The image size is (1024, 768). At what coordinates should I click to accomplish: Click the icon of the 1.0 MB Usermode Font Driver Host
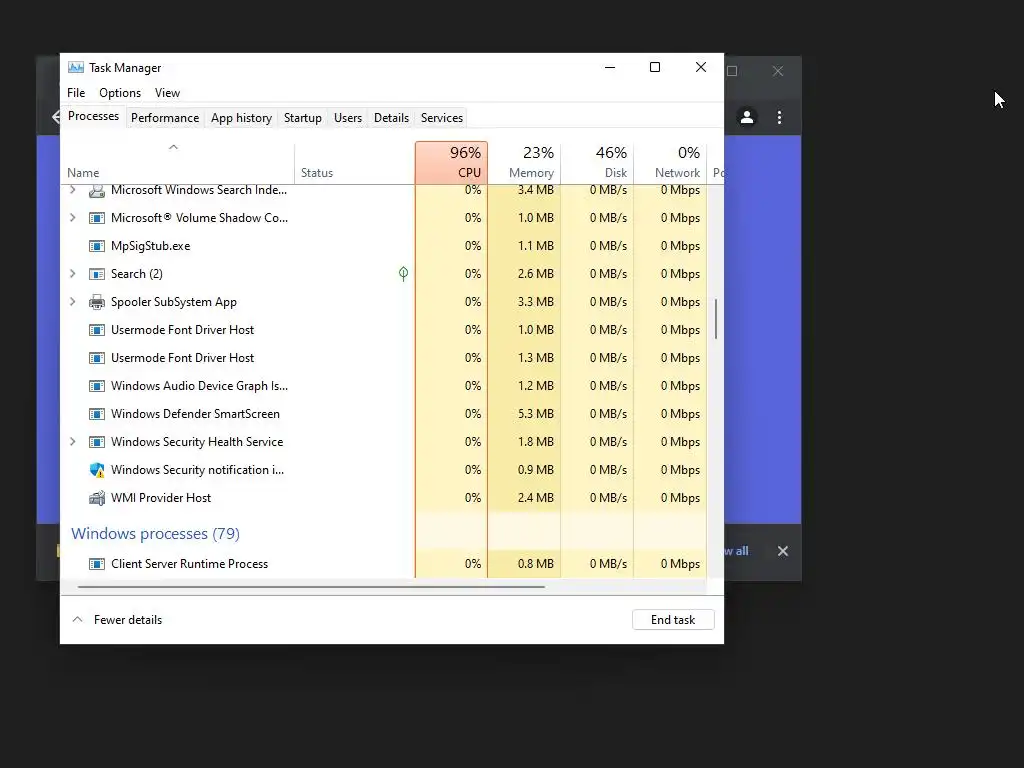pos(97,330)
